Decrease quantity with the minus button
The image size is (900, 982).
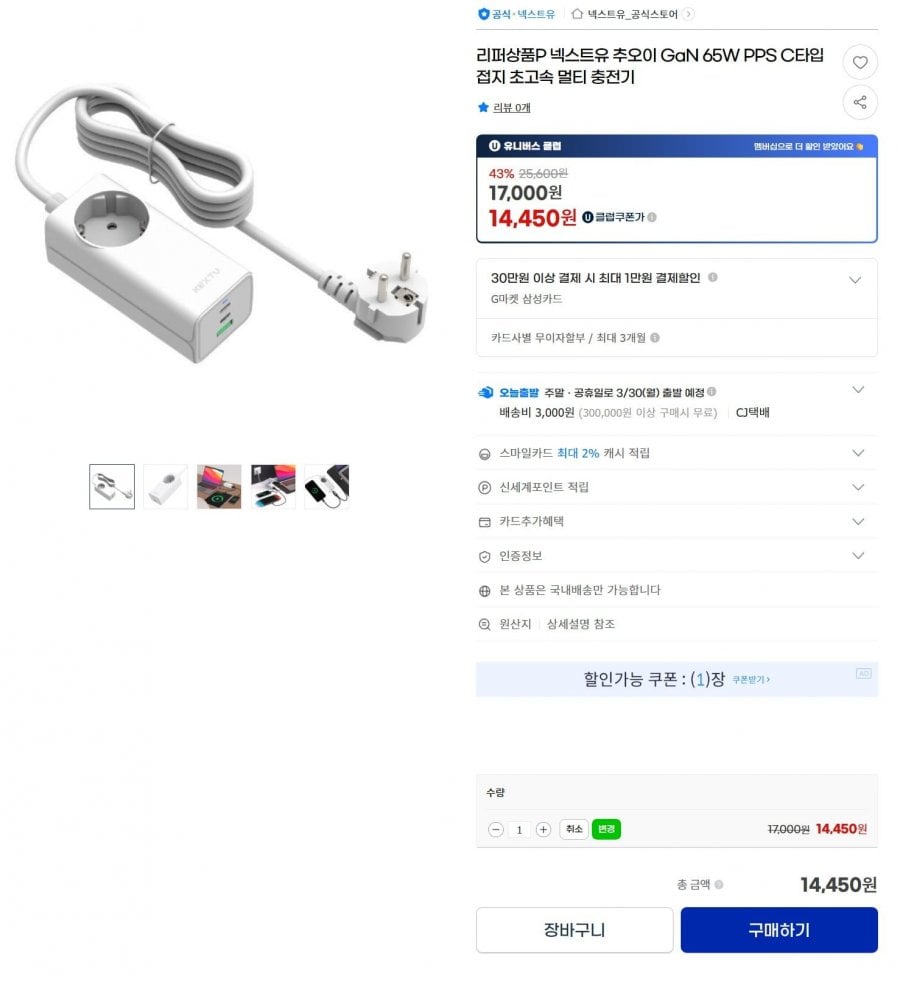495,829
